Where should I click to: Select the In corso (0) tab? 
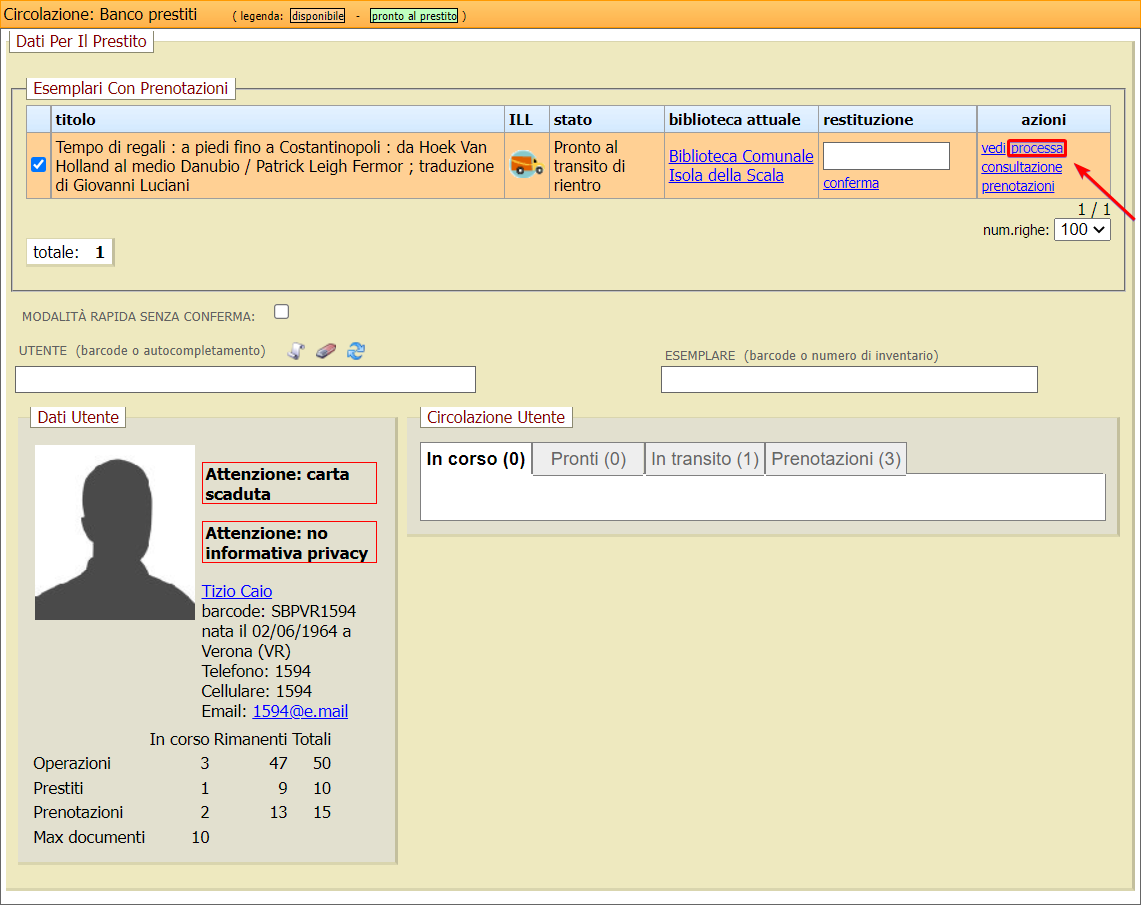(x=476, y=459)
